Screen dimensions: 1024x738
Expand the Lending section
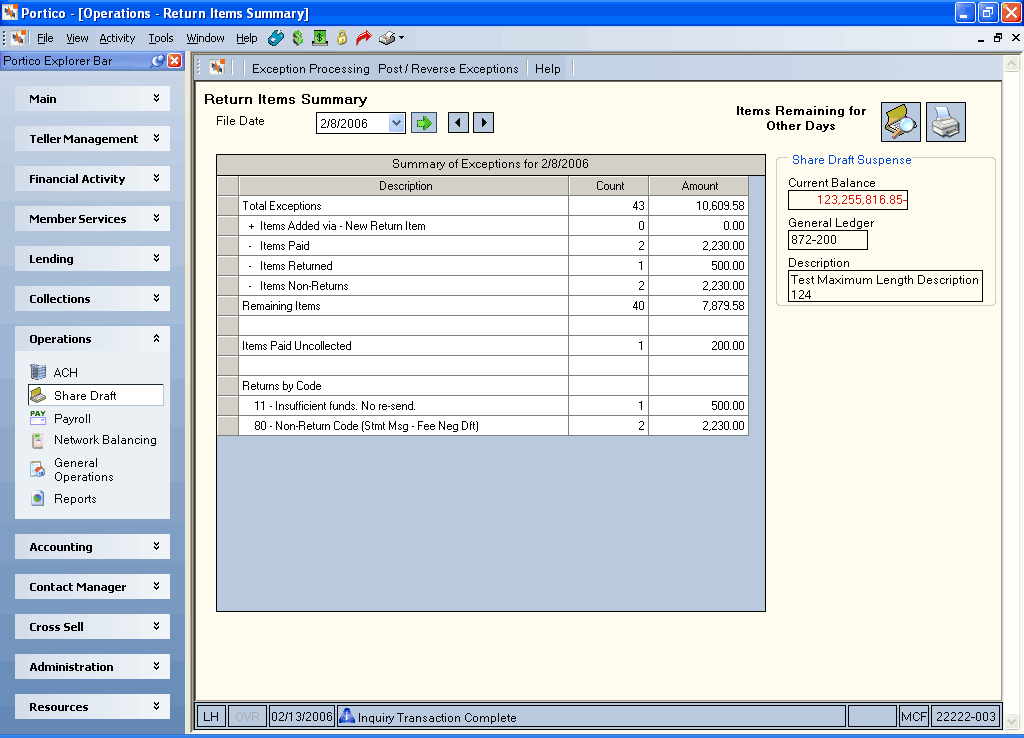click(x=92, y=259)
